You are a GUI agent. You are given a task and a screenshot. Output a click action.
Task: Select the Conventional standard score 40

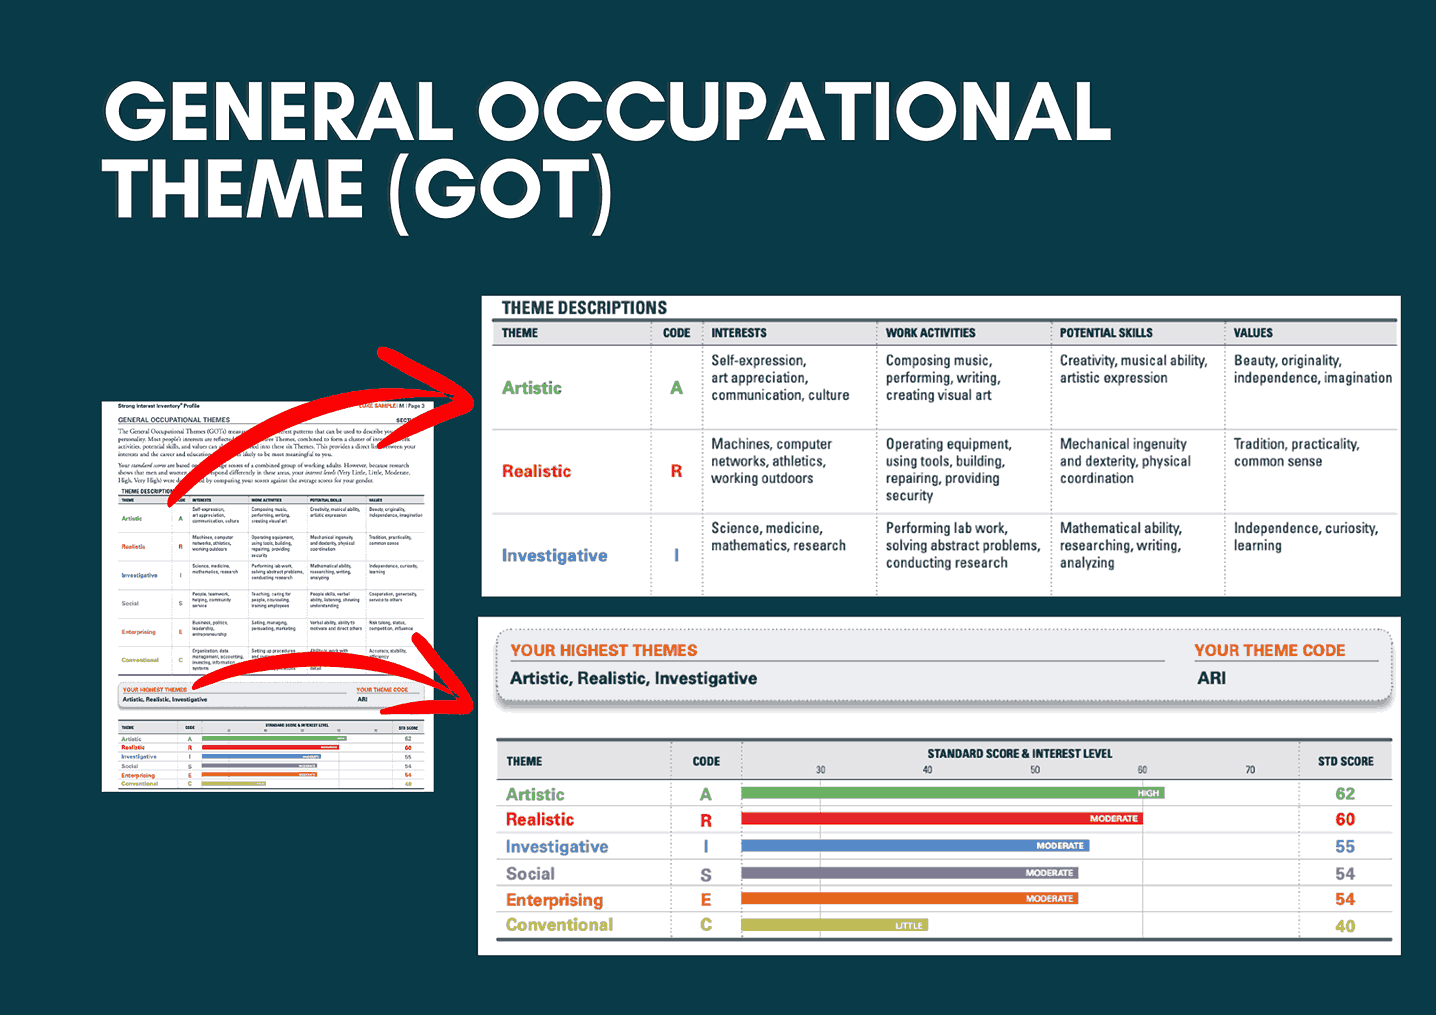1345,926
